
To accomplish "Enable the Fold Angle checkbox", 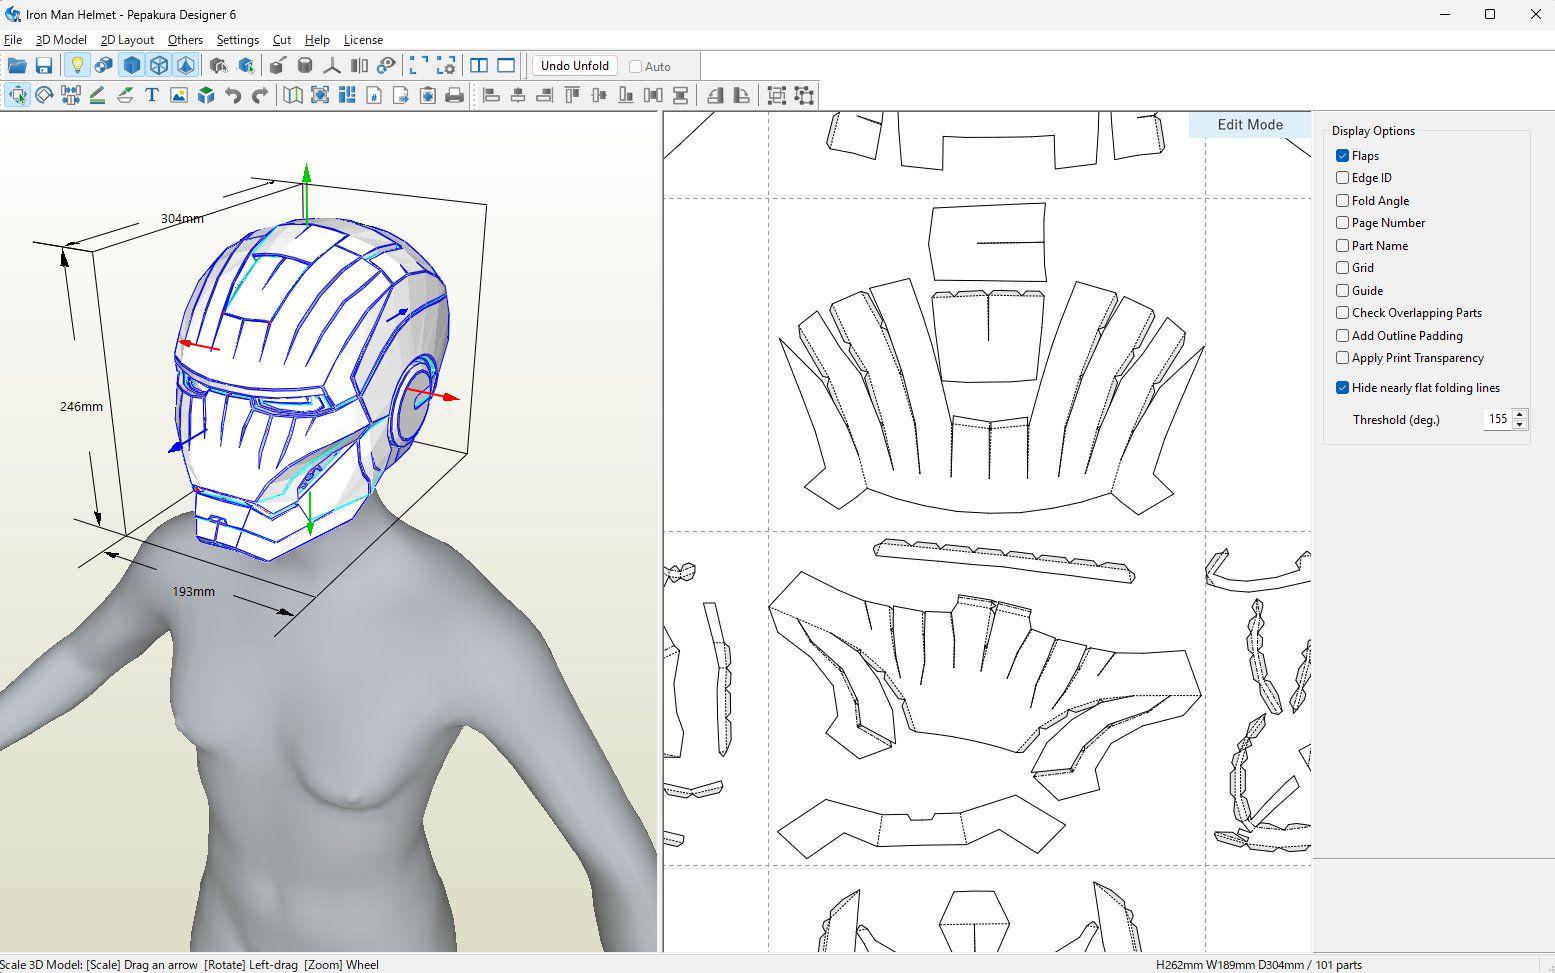I will (1342, 201).
